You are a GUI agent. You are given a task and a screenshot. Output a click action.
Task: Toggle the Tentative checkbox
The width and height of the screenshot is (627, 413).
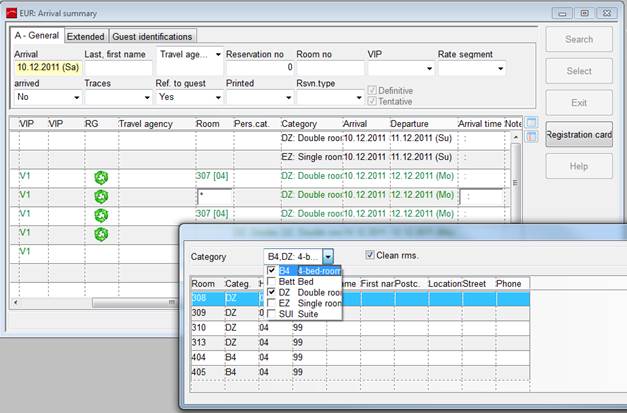(x=372, y=101)
